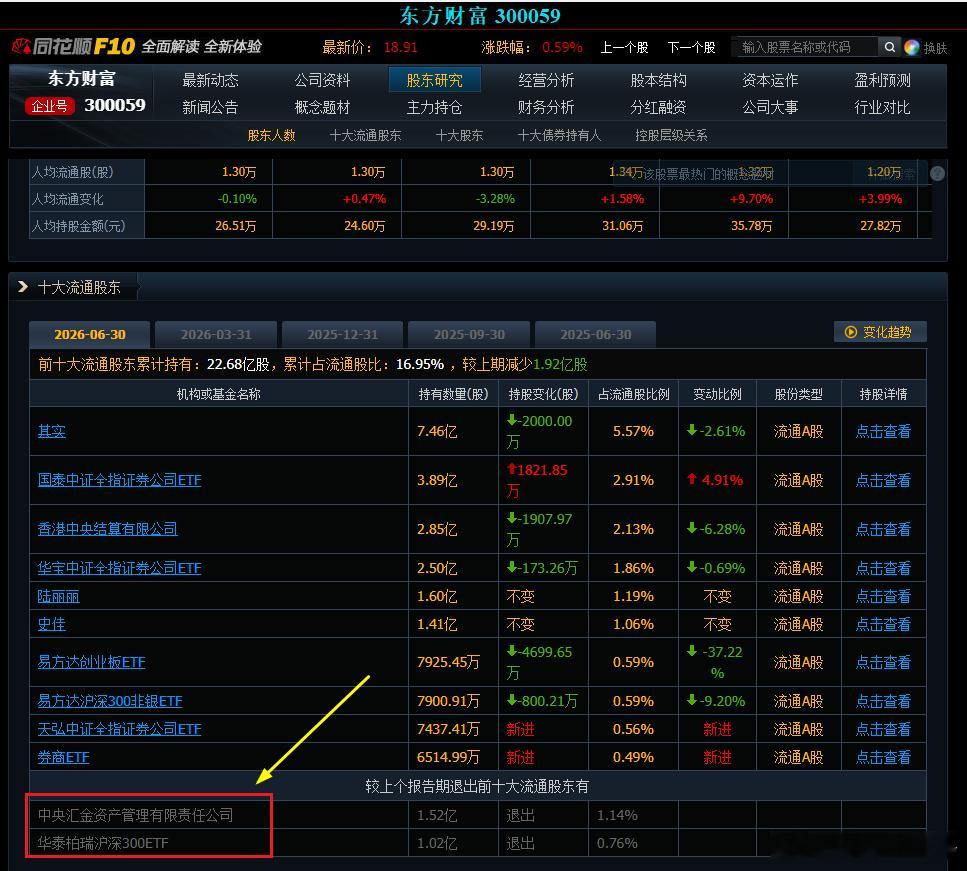Open the 财务分析 menu
This screenshot has width=967, height=871.
point(546,107)
